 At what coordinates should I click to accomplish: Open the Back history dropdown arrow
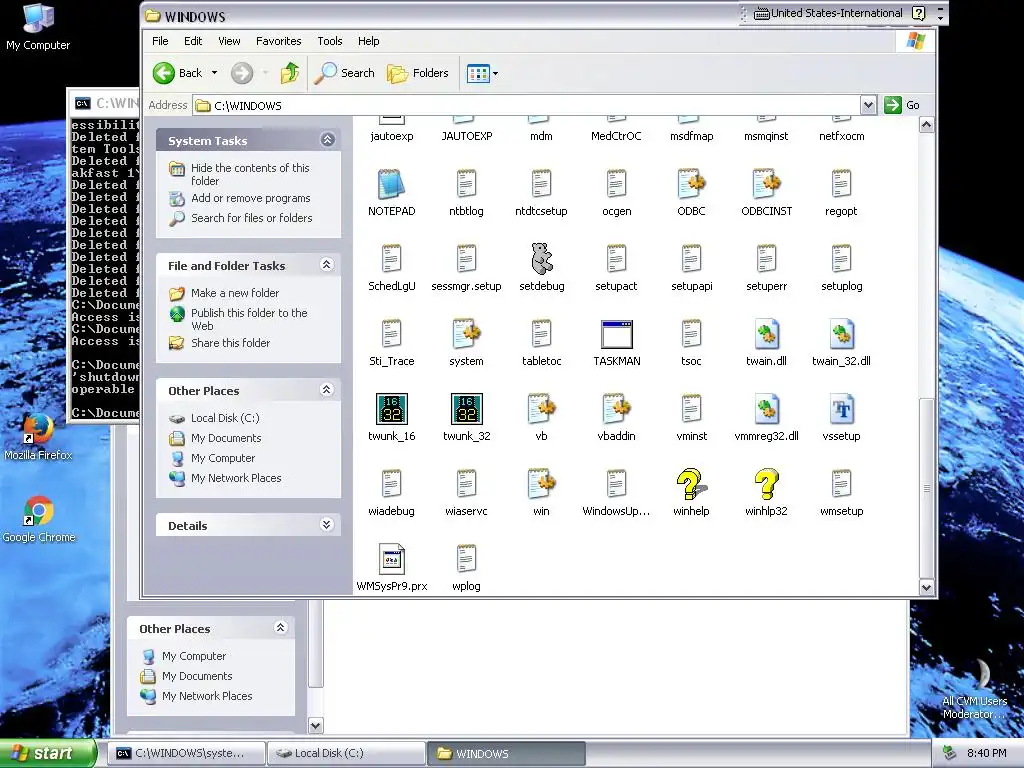click(214, 73)
